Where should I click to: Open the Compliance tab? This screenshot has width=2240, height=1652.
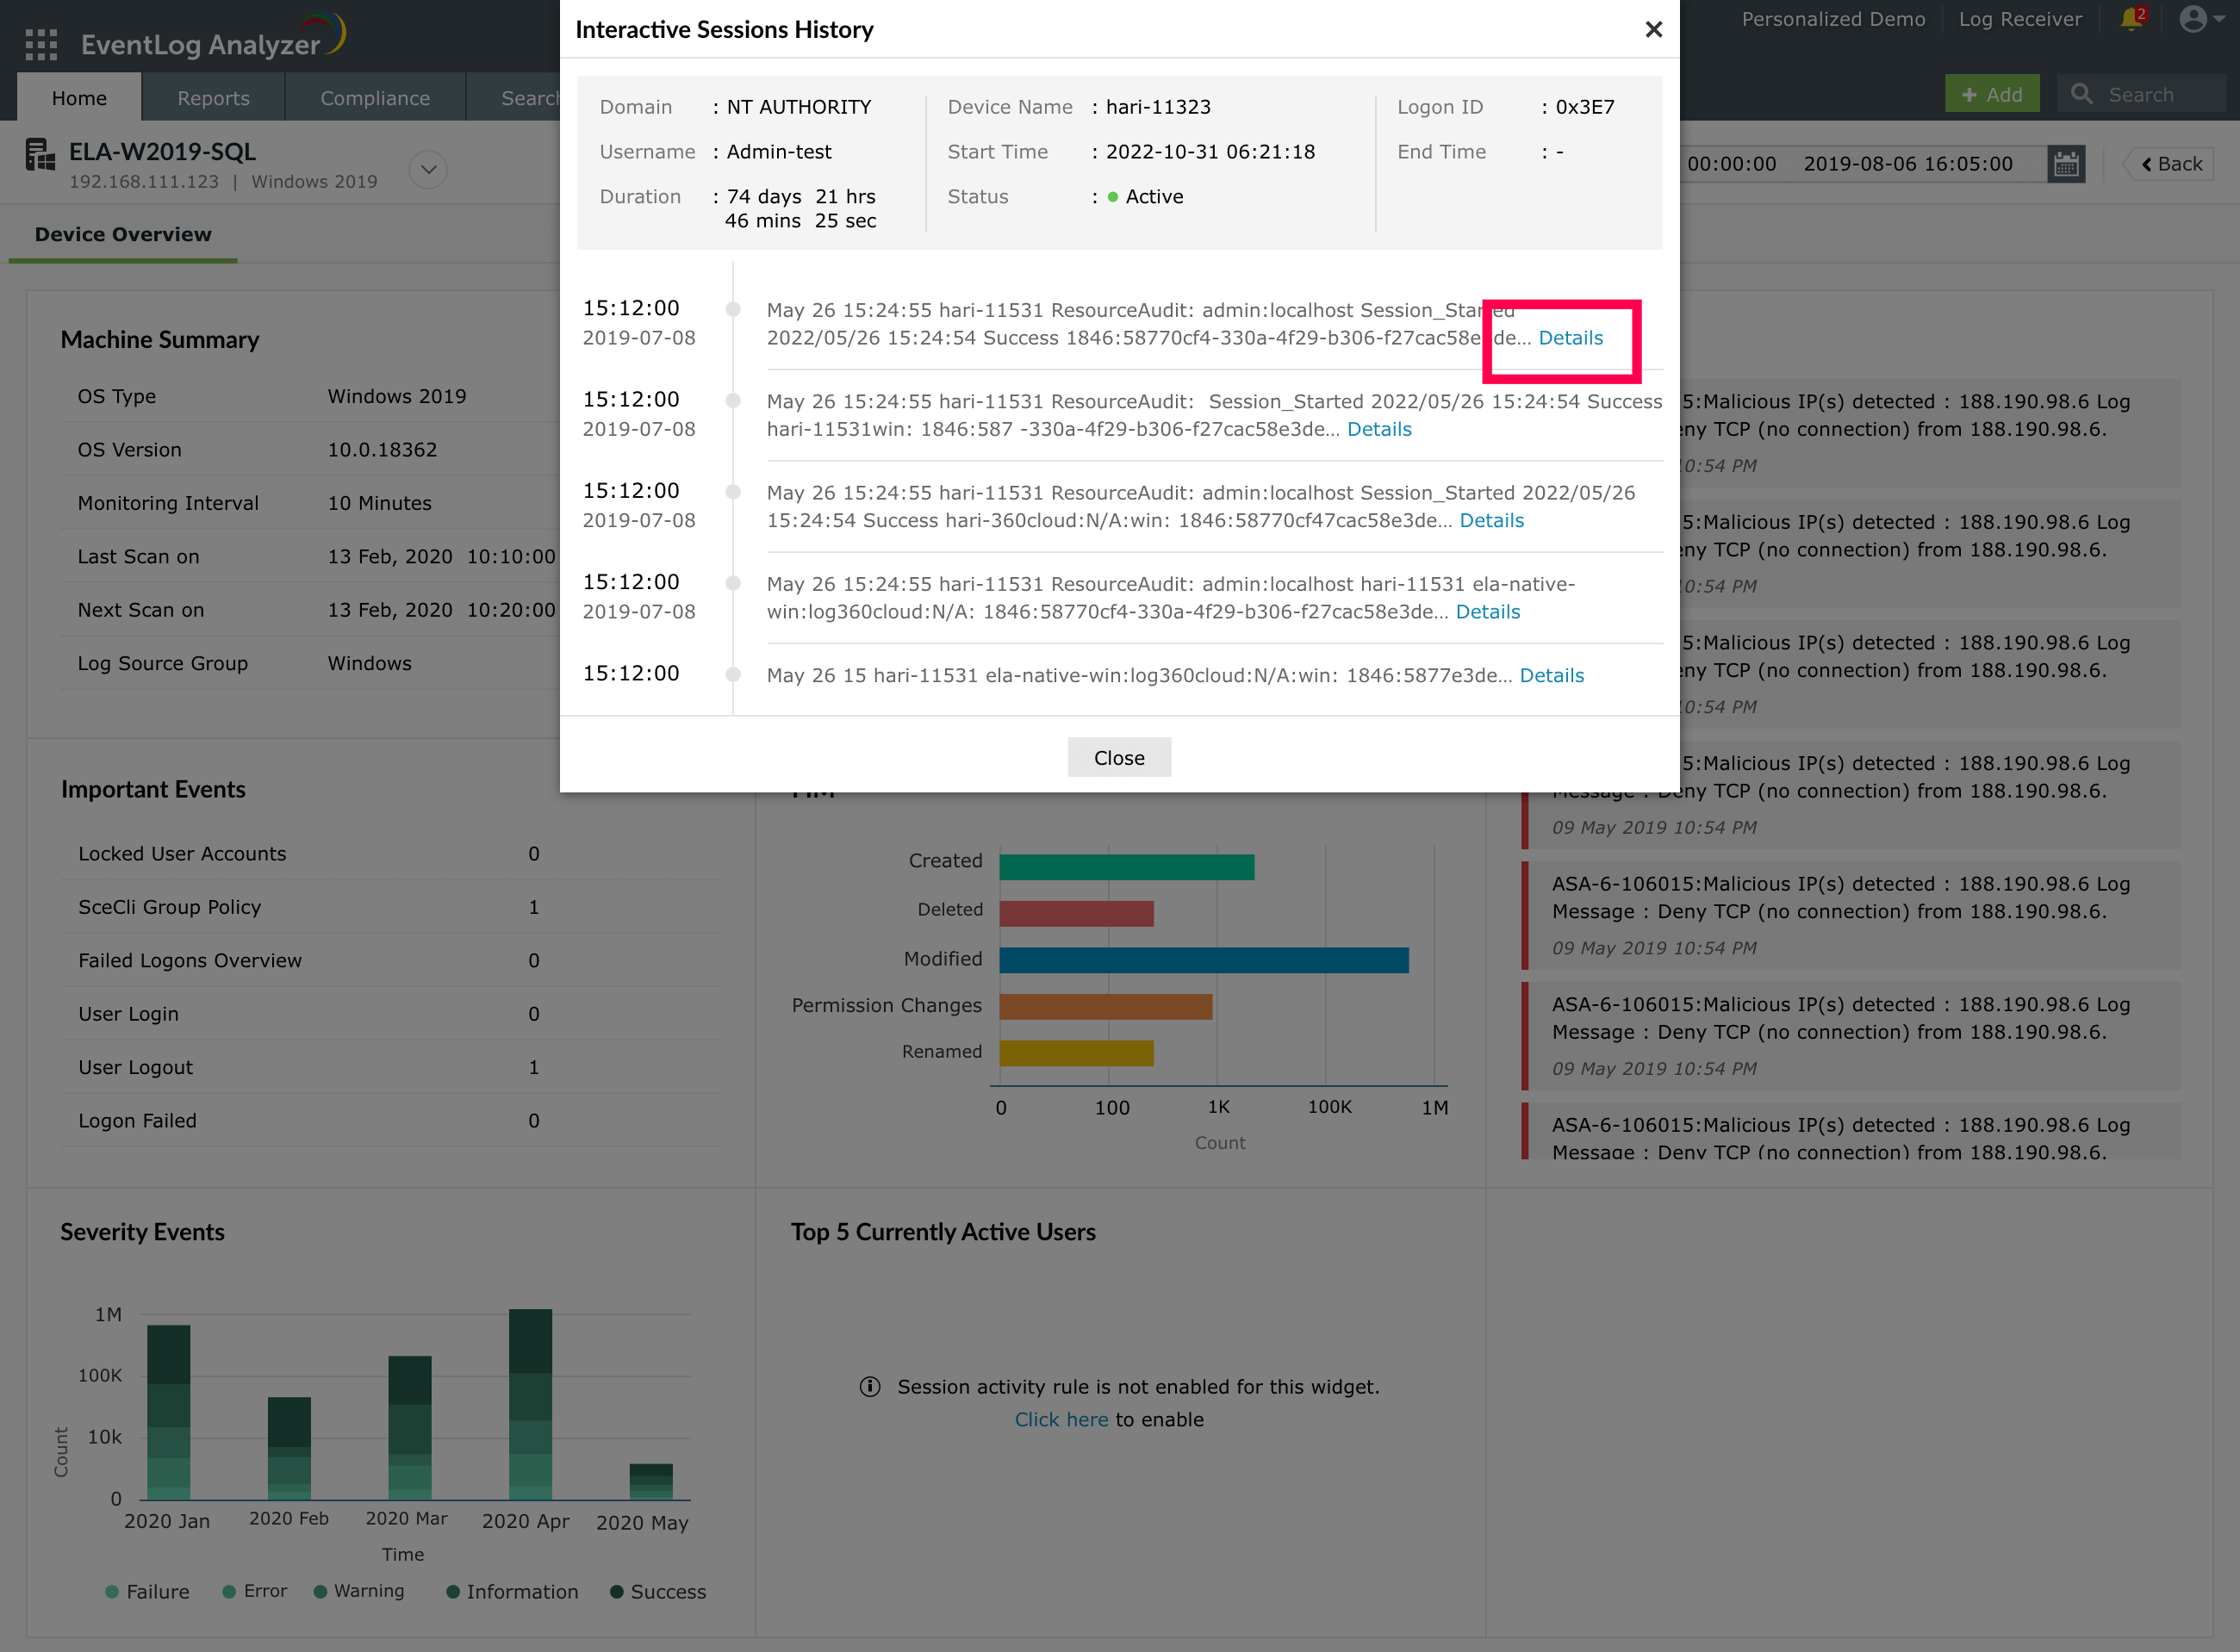pos(375,98)
